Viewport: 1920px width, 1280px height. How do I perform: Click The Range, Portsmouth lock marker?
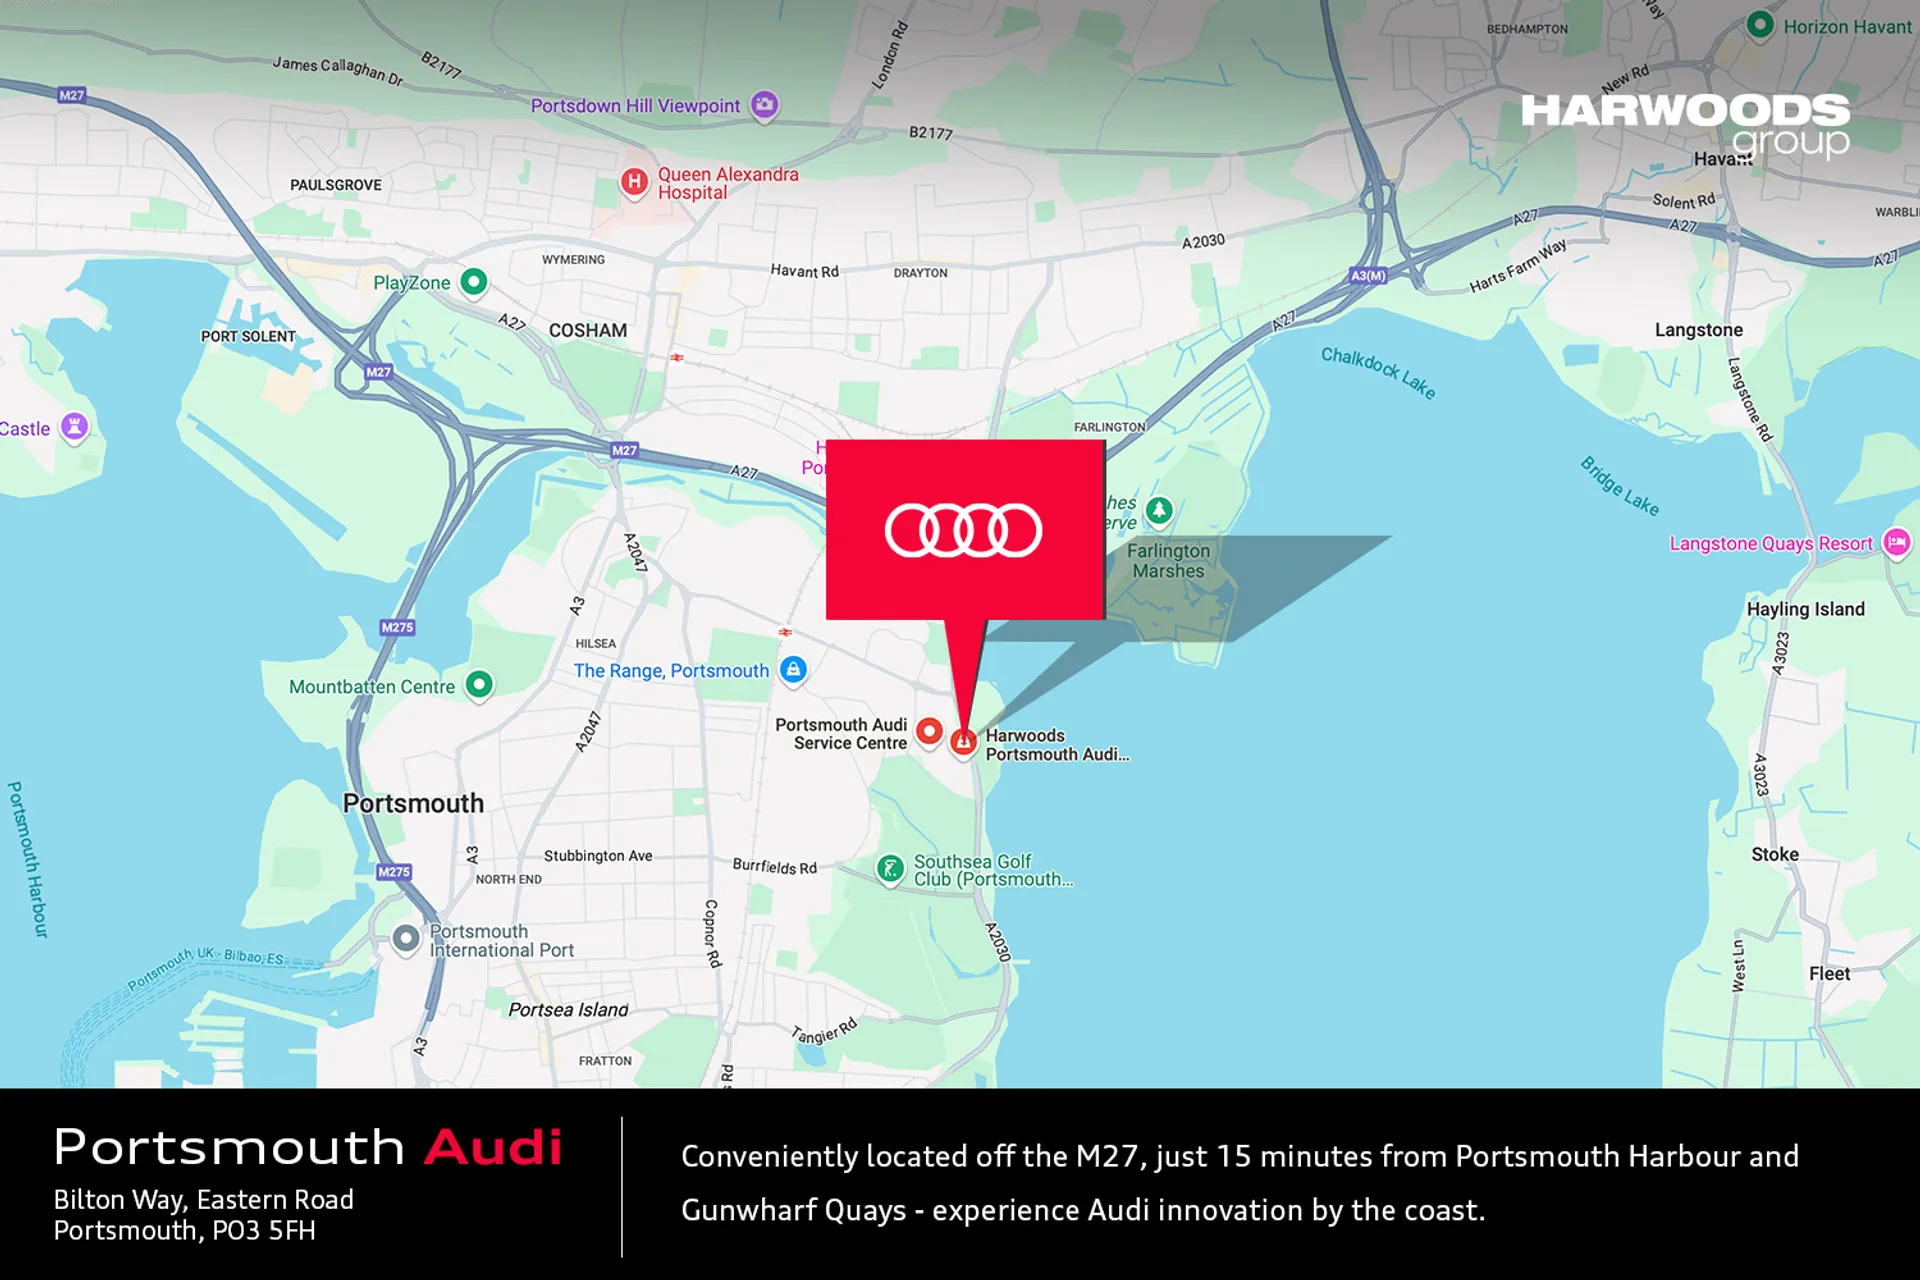793,671
